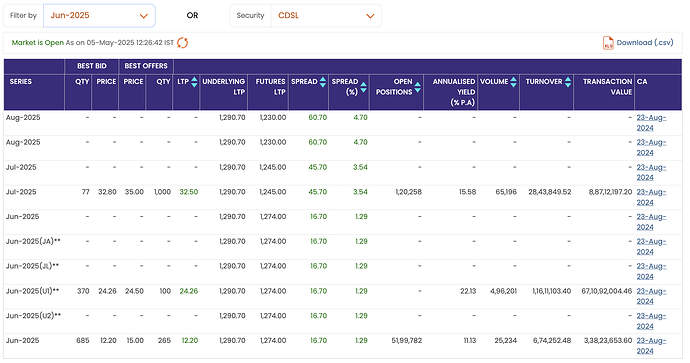Sort by SPREAD column arrows
The height and width of the screenshot is (363, 690).
(323, 82)
